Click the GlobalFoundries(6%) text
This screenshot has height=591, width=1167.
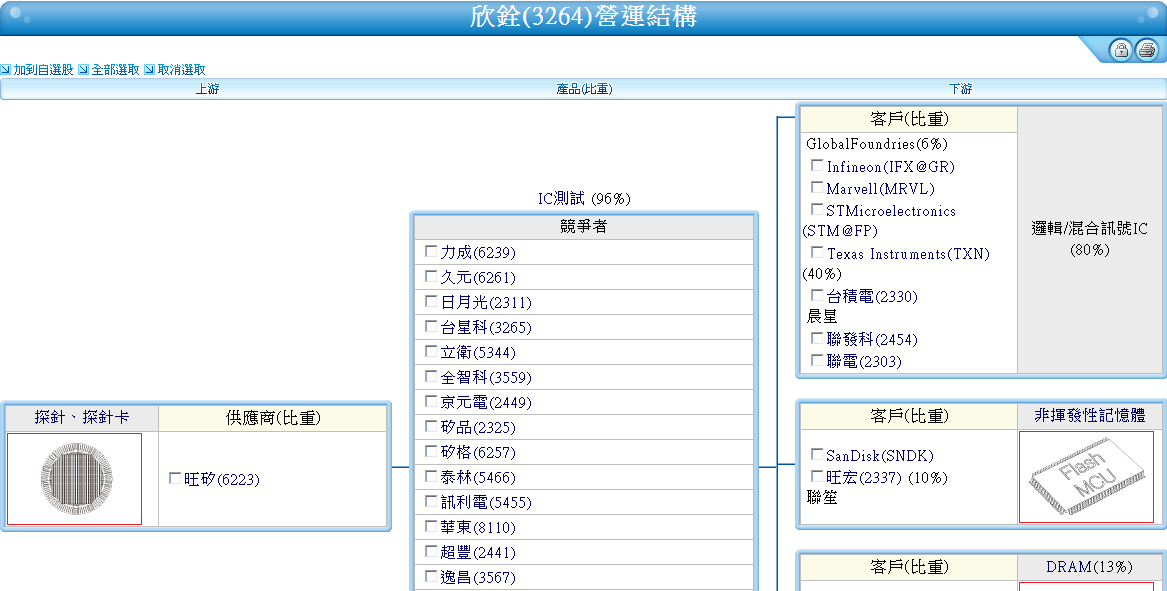pyautogui.click(x=877, y=144)
